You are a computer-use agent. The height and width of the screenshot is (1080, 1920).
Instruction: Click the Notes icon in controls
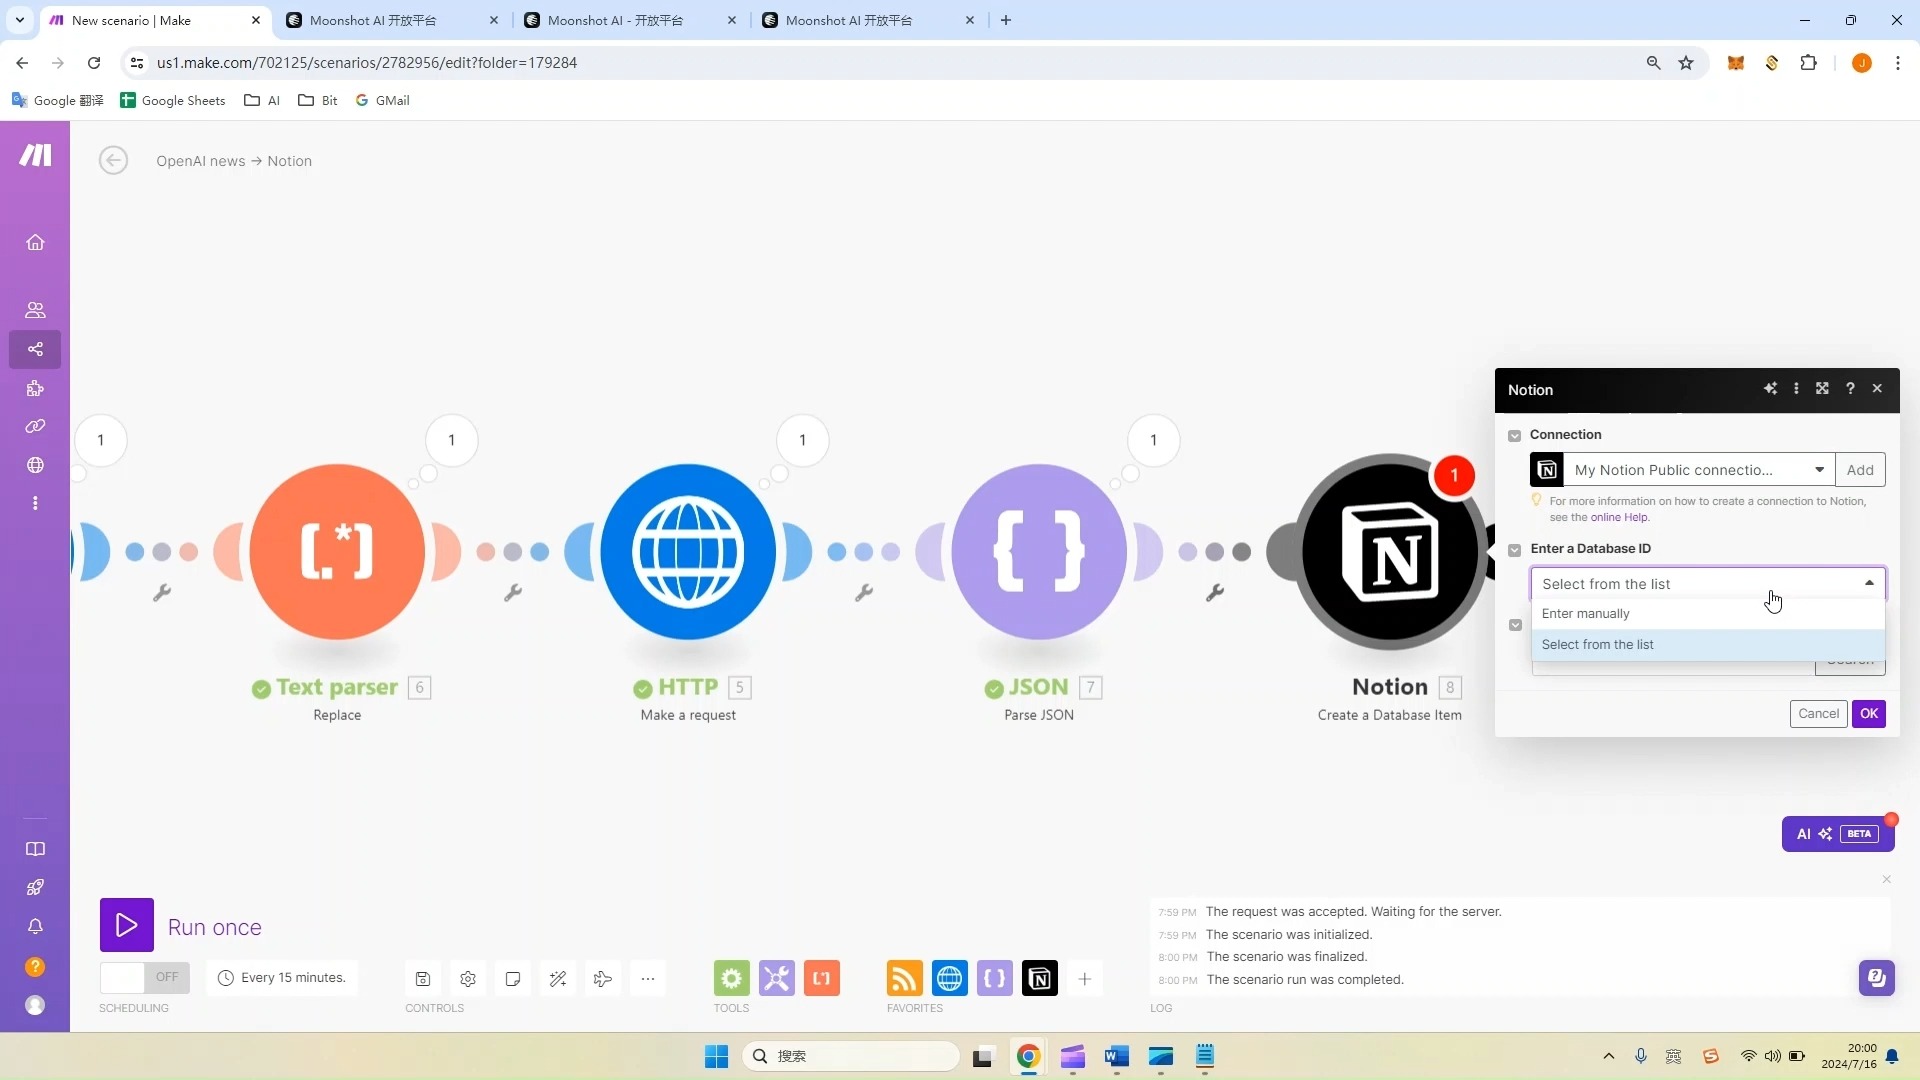tap(513, 979)
